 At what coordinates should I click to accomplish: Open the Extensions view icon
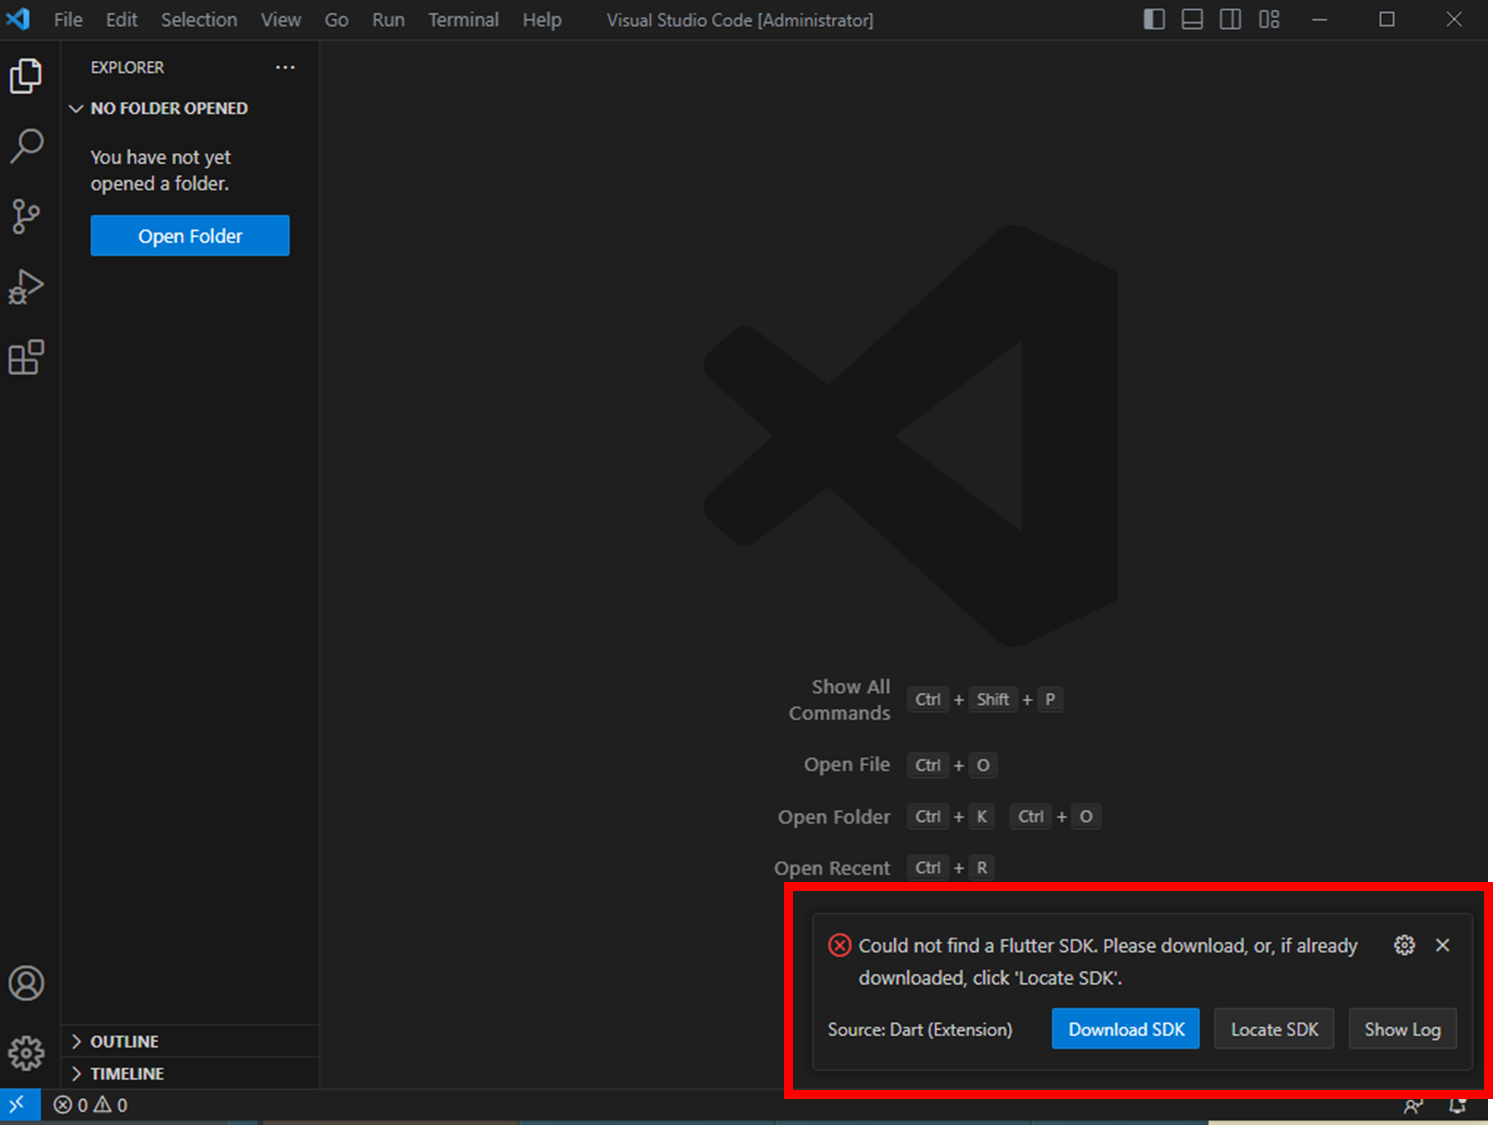26,357
